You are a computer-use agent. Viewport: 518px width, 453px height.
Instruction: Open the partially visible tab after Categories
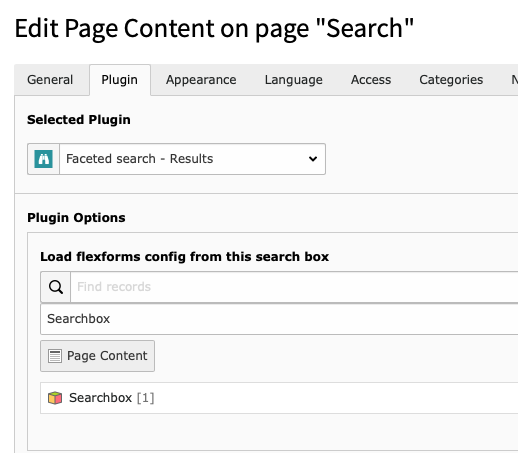pos(513,80)
